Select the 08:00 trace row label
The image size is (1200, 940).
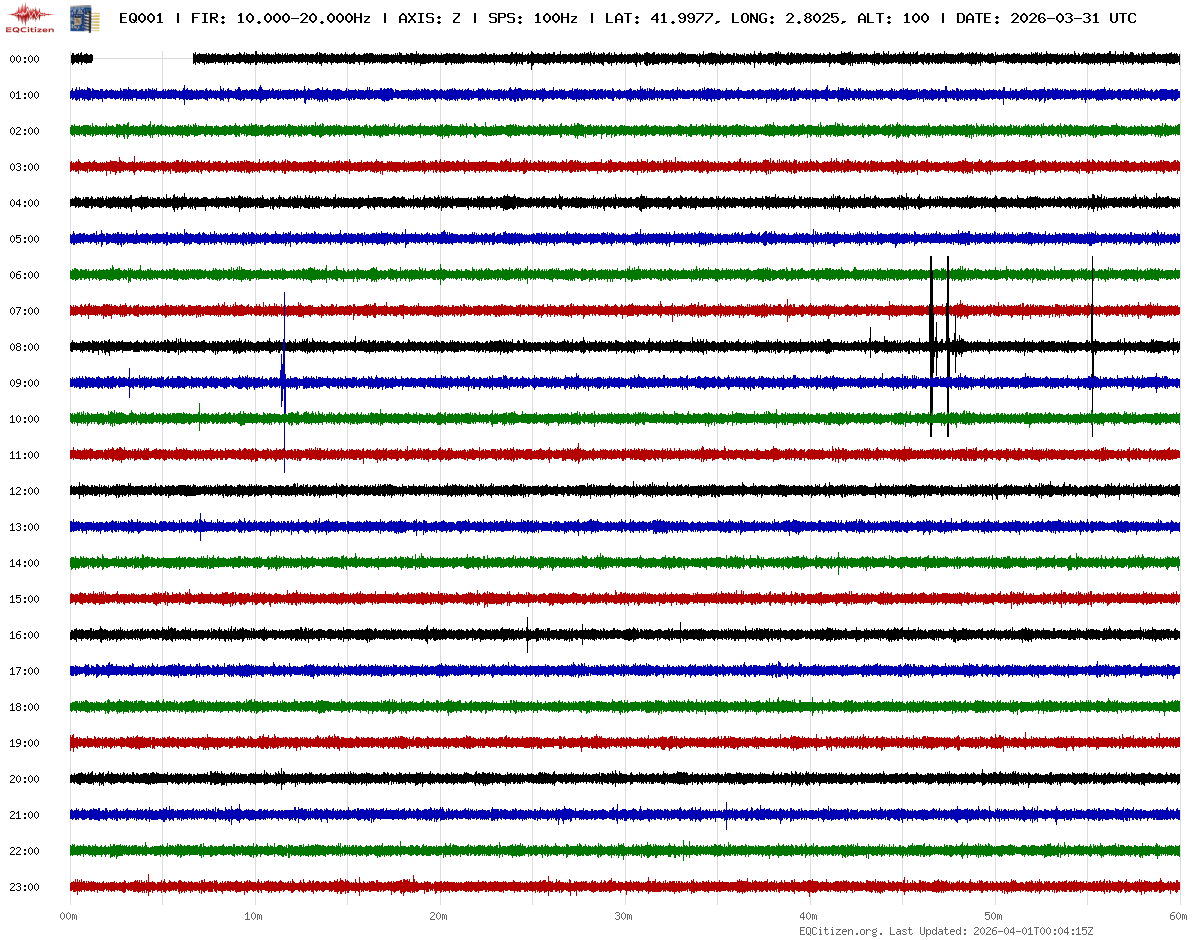[24, 347]
